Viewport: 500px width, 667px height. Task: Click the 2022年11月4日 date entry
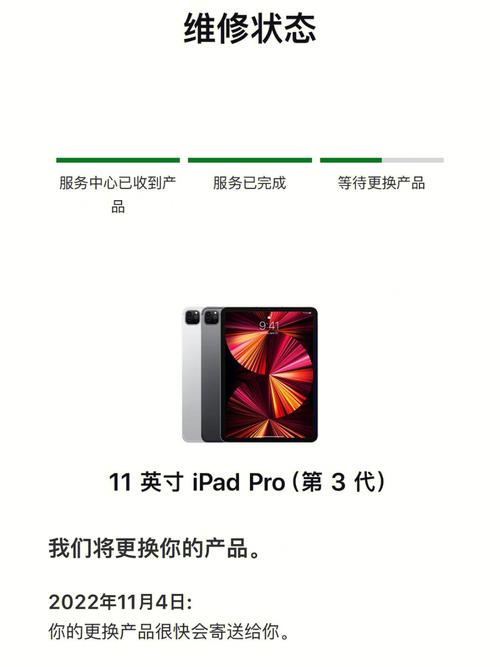click(x=120, y=602)
